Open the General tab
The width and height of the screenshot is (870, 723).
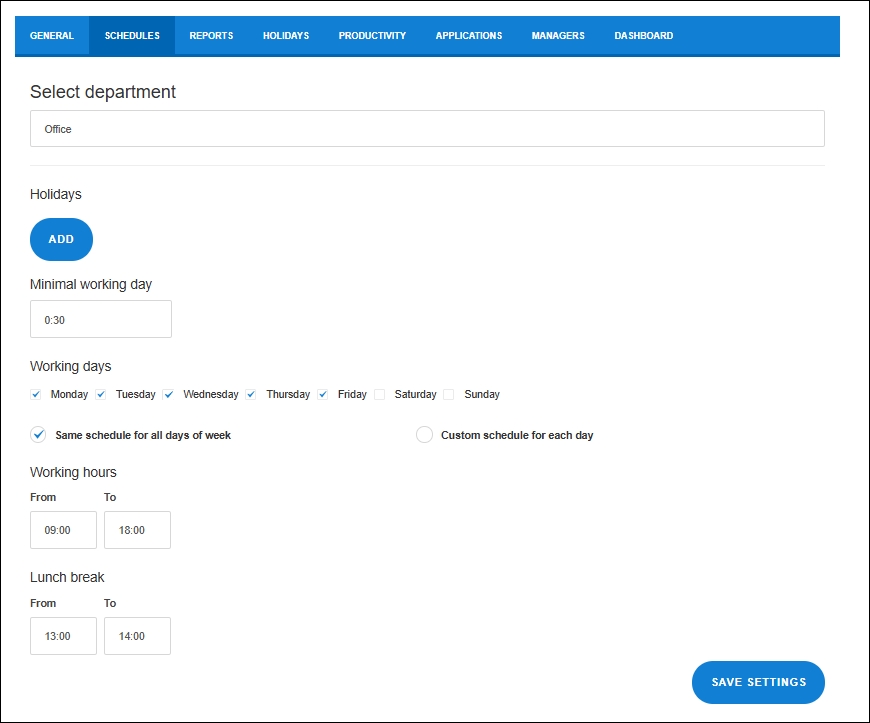[x=52, y=36]
